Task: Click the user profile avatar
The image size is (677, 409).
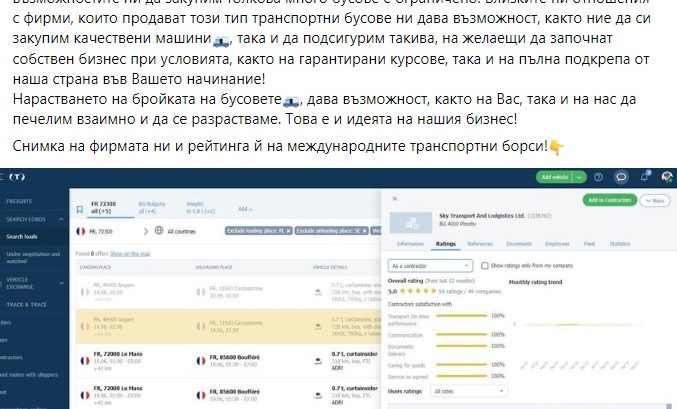Action: (666, 177)
